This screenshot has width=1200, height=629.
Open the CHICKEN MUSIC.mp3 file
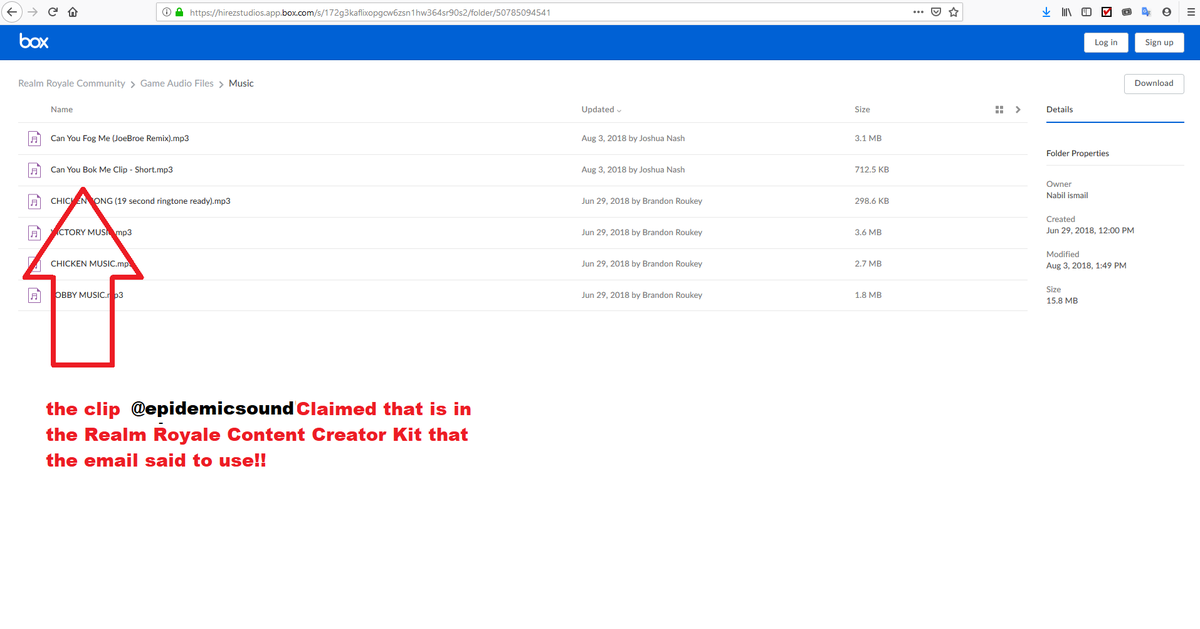click(91, 264)
